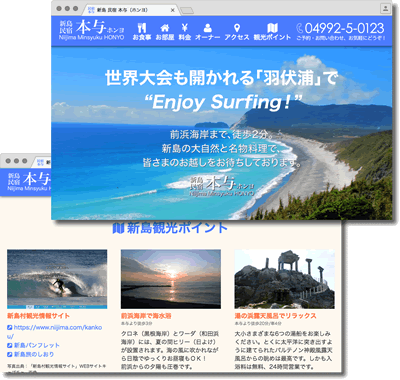This screenshot has height=380, width=400.
Task: Select the お部屋 house icon
Action: pyautogui.click(x=165, y=28)
